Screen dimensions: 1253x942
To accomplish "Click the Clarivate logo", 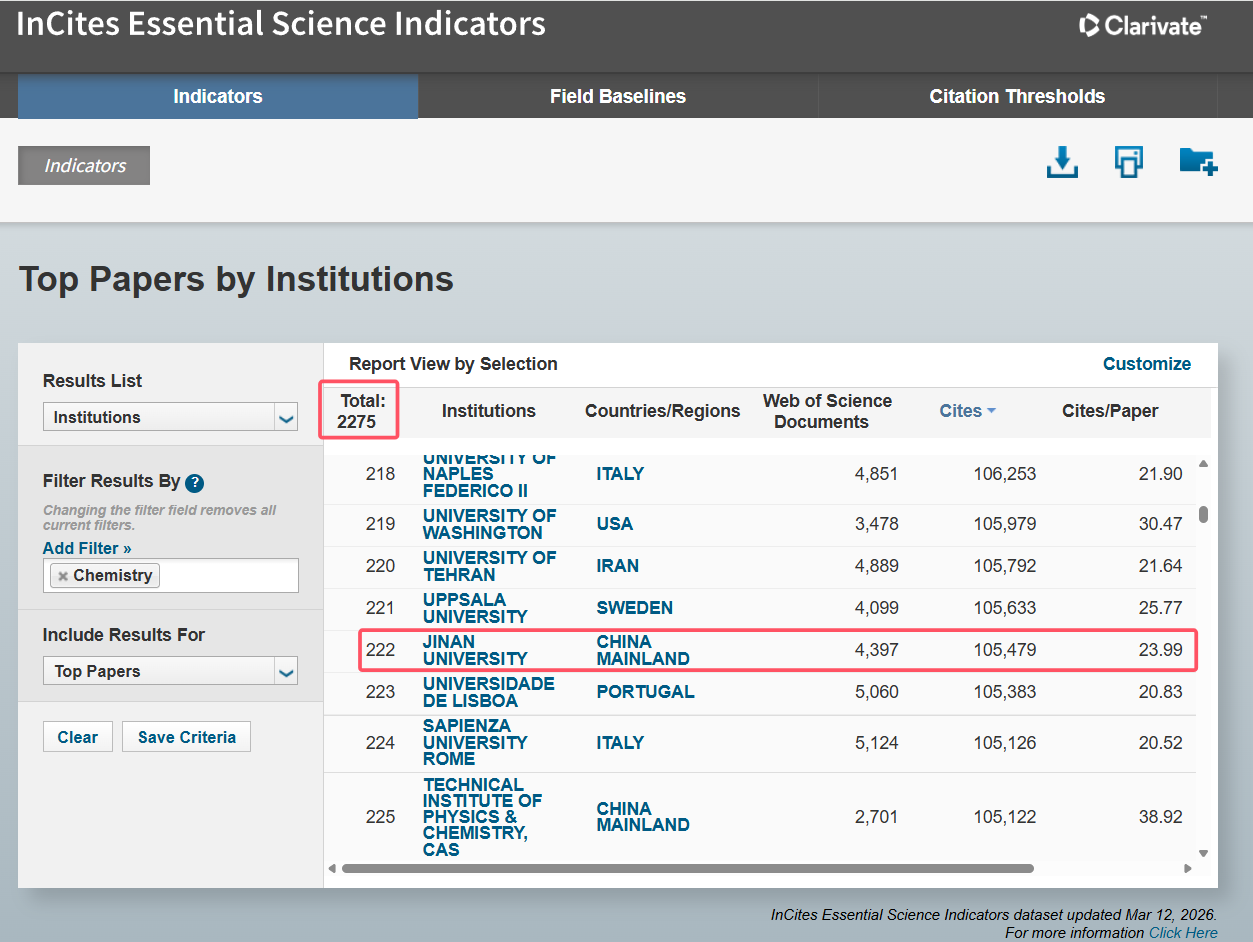I will point(1142,26).
